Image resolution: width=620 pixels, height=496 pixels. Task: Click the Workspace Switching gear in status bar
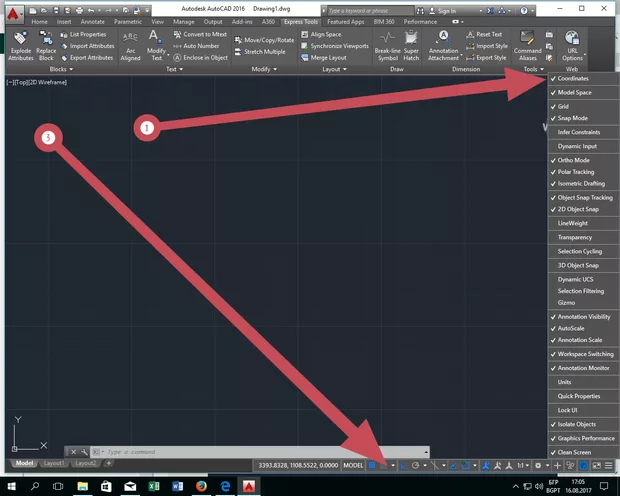coord(538,466)
